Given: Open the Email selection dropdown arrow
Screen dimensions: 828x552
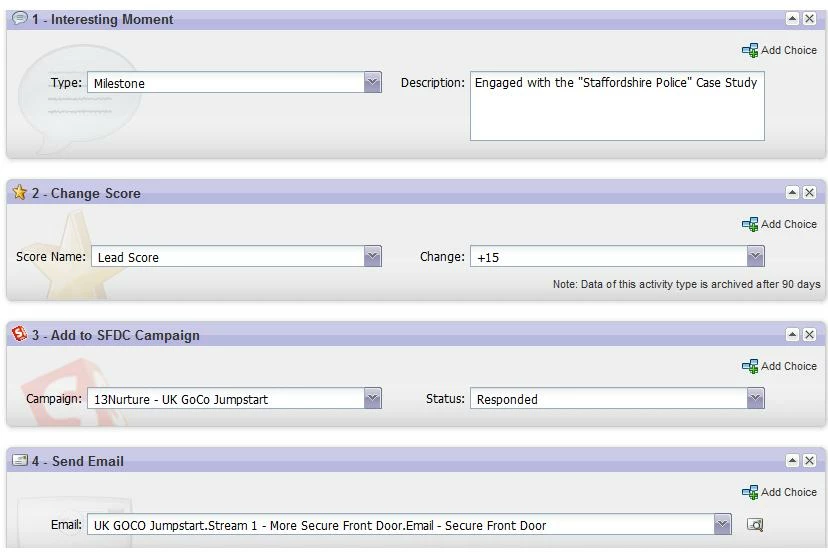Looking at the screenshot, I should [722, 525].
